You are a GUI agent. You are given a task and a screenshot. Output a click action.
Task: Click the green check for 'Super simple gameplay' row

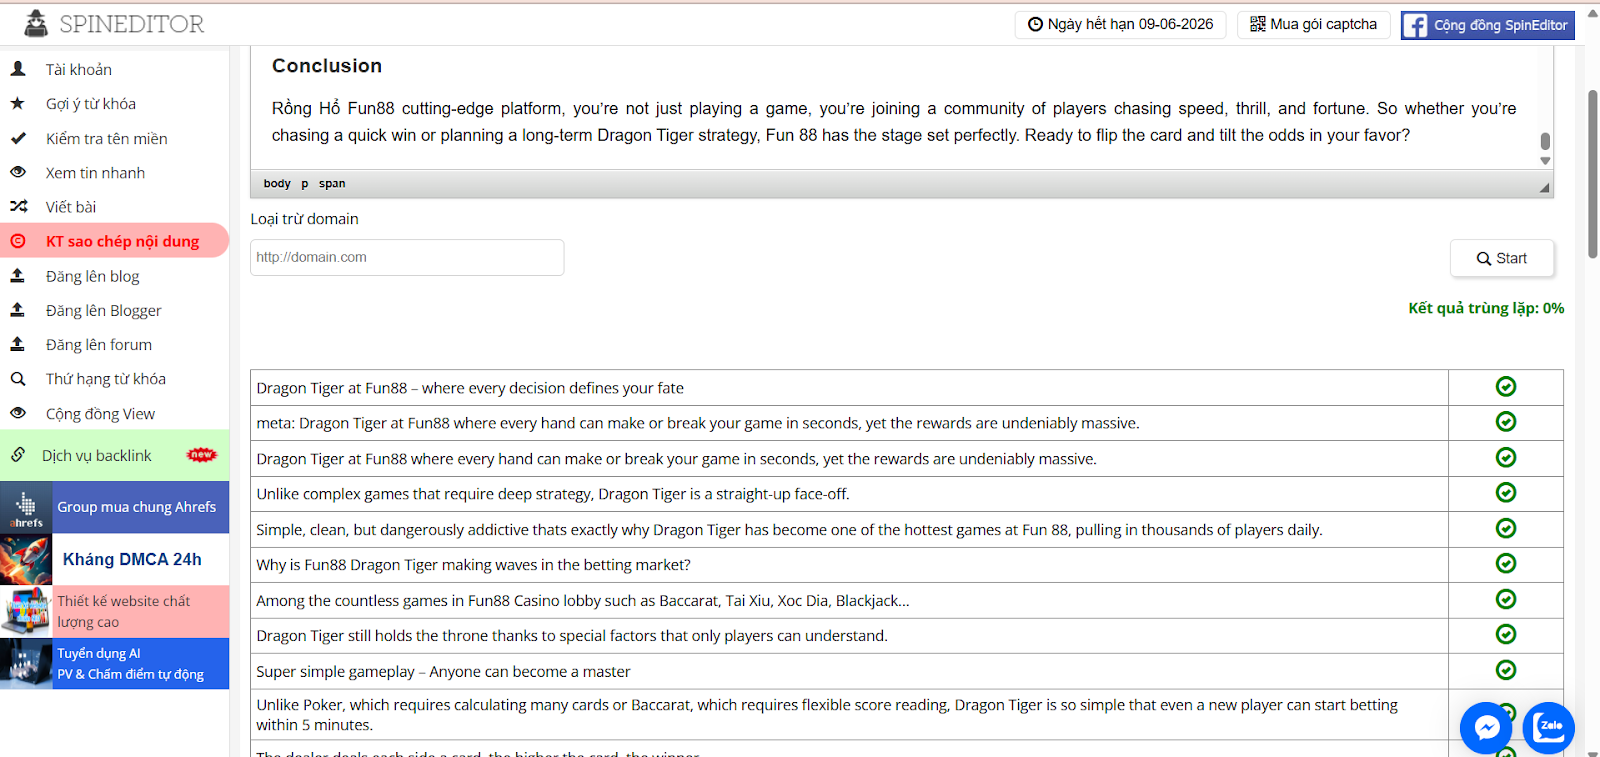coord(1506,670)
